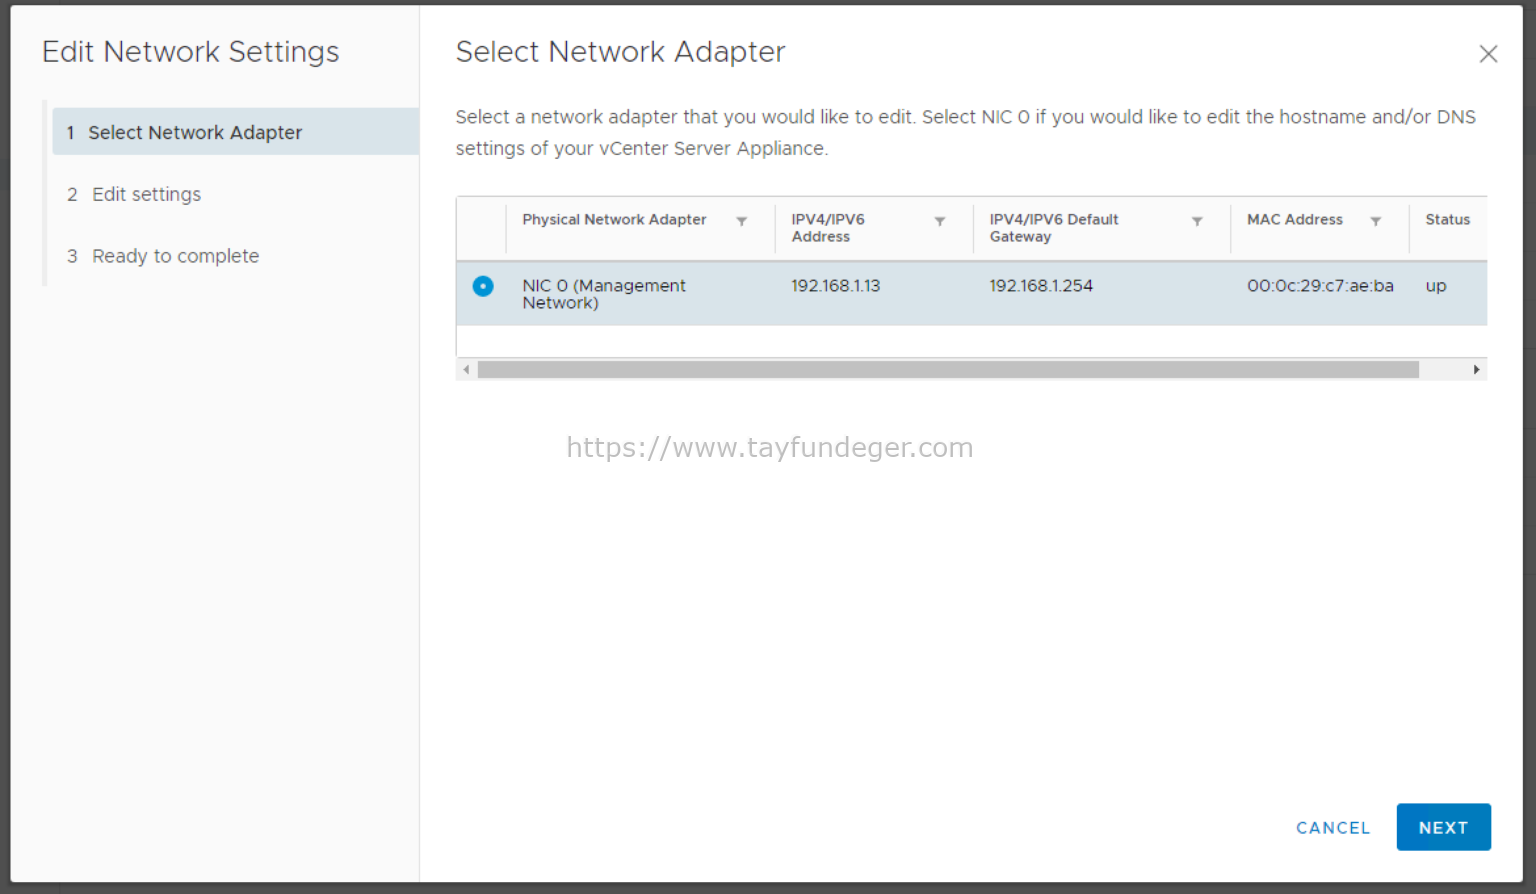Click the IPV4/IPV6 Address column header
The image size is (1536, 894).
(x=828, y=228)
